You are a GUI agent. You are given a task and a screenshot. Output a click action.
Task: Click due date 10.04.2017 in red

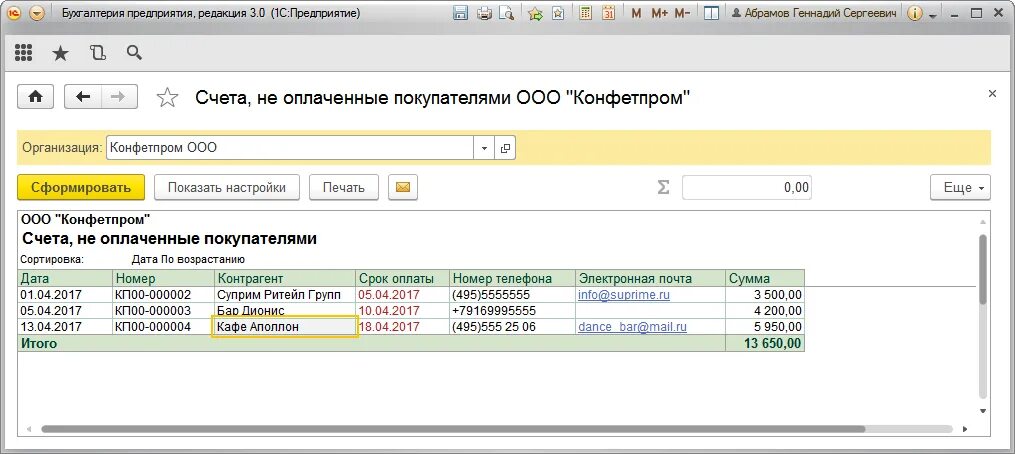(389, 311)
